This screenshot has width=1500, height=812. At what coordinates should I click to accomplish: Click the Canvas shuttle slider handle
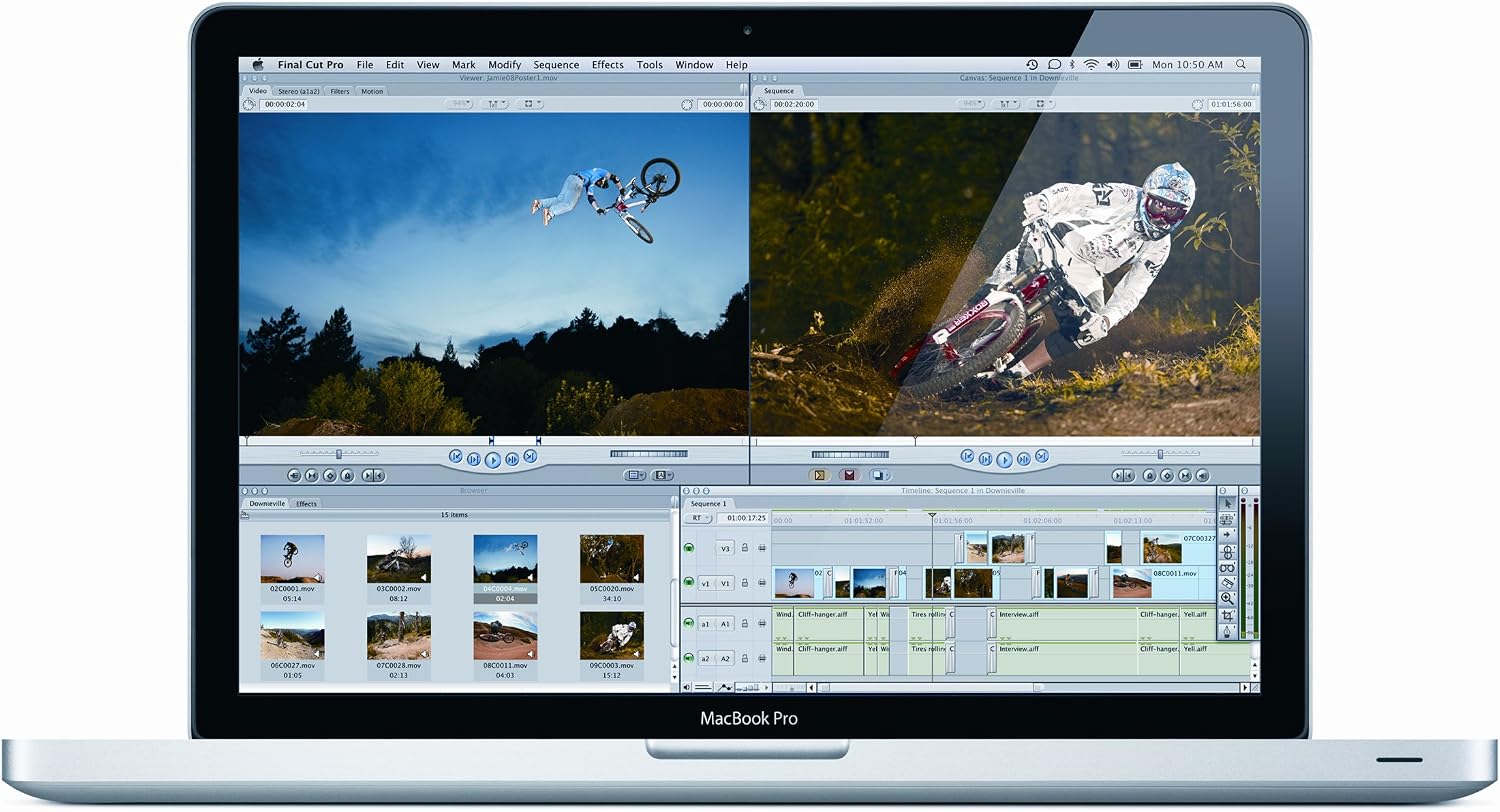(x=1160, y=454)
